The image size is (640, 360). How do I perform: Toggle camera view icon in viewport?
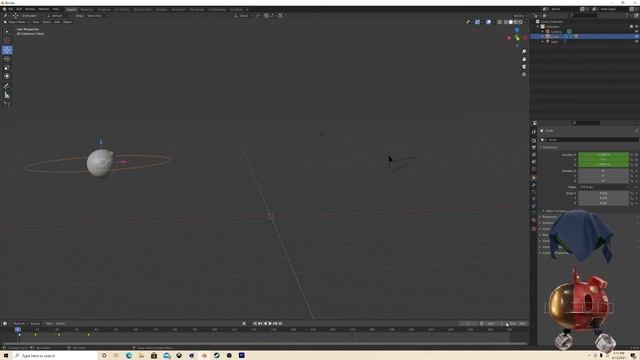[524, 67]
